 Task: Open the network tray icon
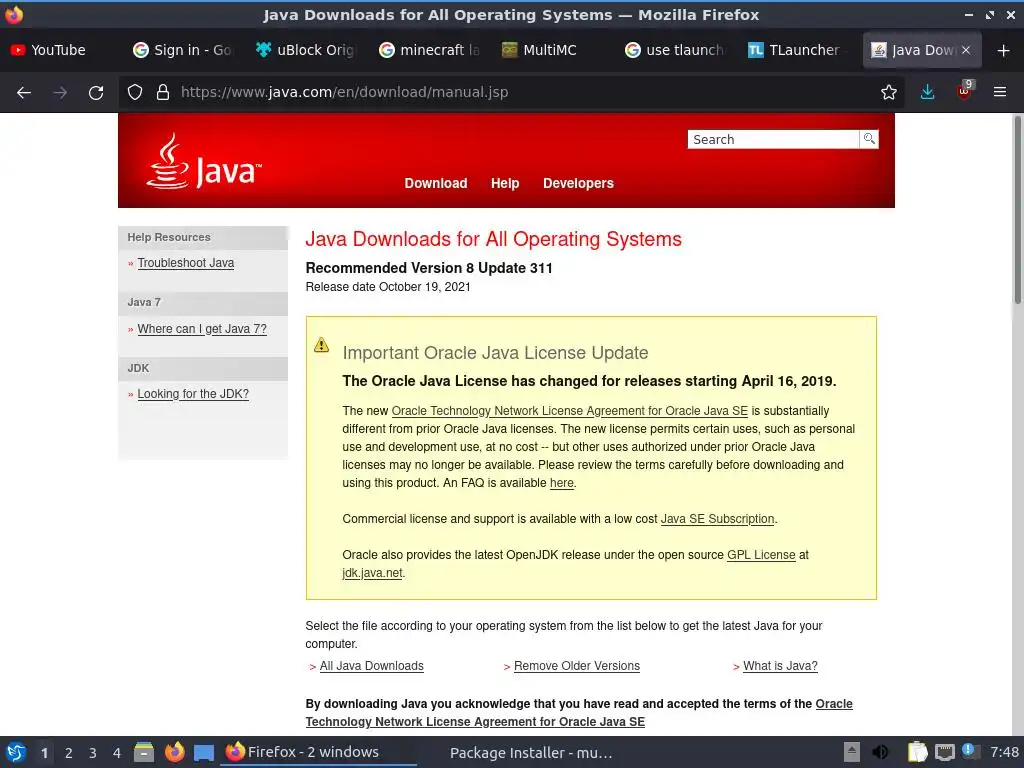coord(944,752)
